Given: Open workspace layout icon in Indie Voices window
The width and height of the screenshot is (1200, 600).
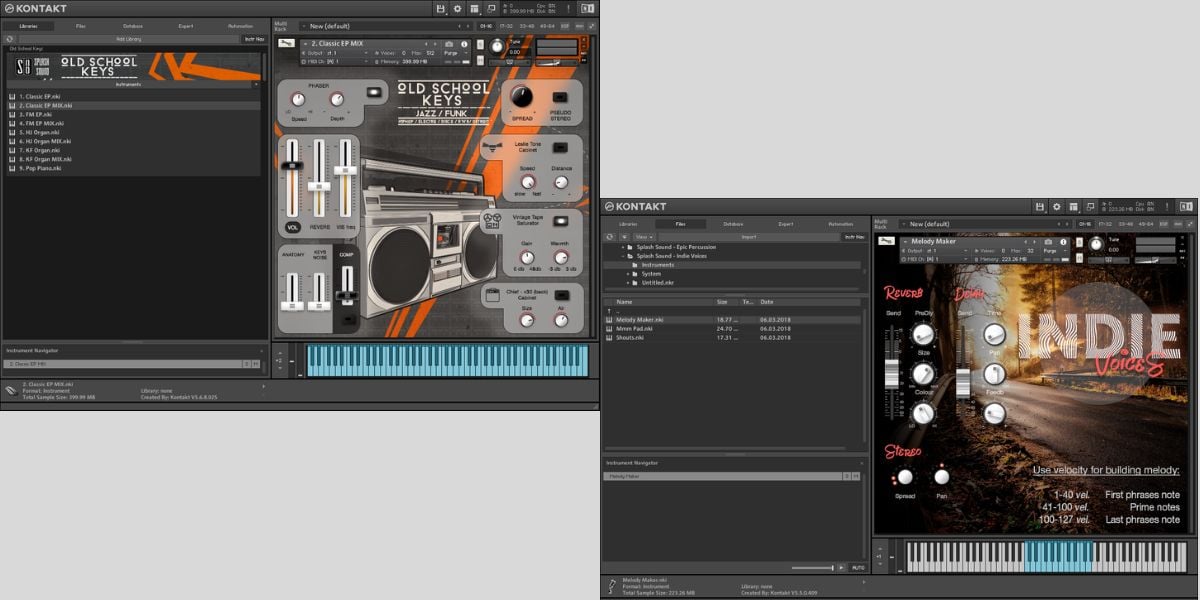Looking at the screenshot, I should [x=1074, y=207].
